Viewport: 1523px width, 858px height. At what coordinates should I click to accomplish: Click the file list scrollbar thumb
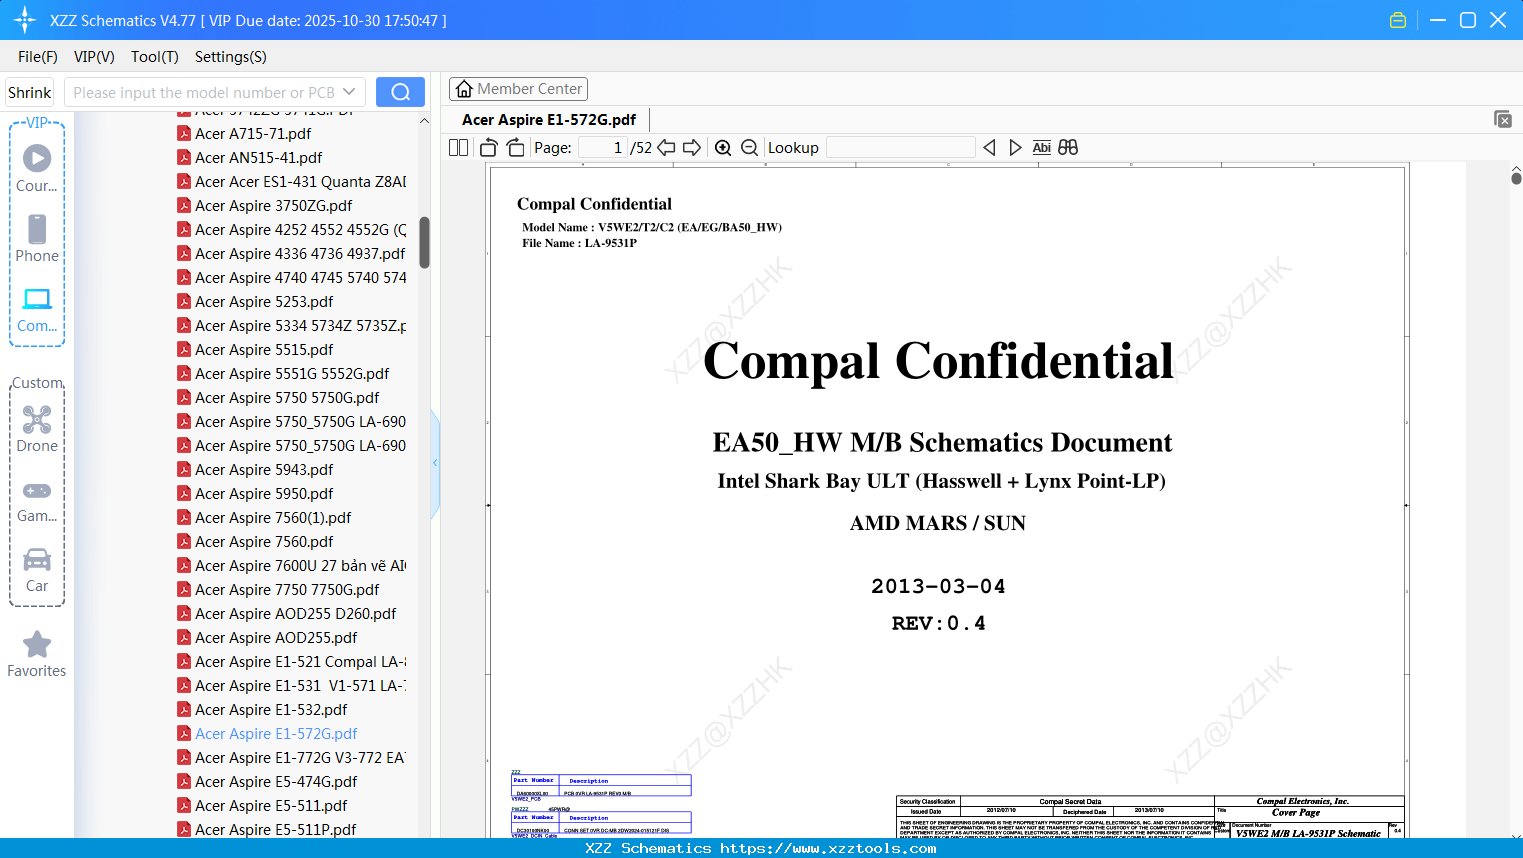[x=424, y=243]
